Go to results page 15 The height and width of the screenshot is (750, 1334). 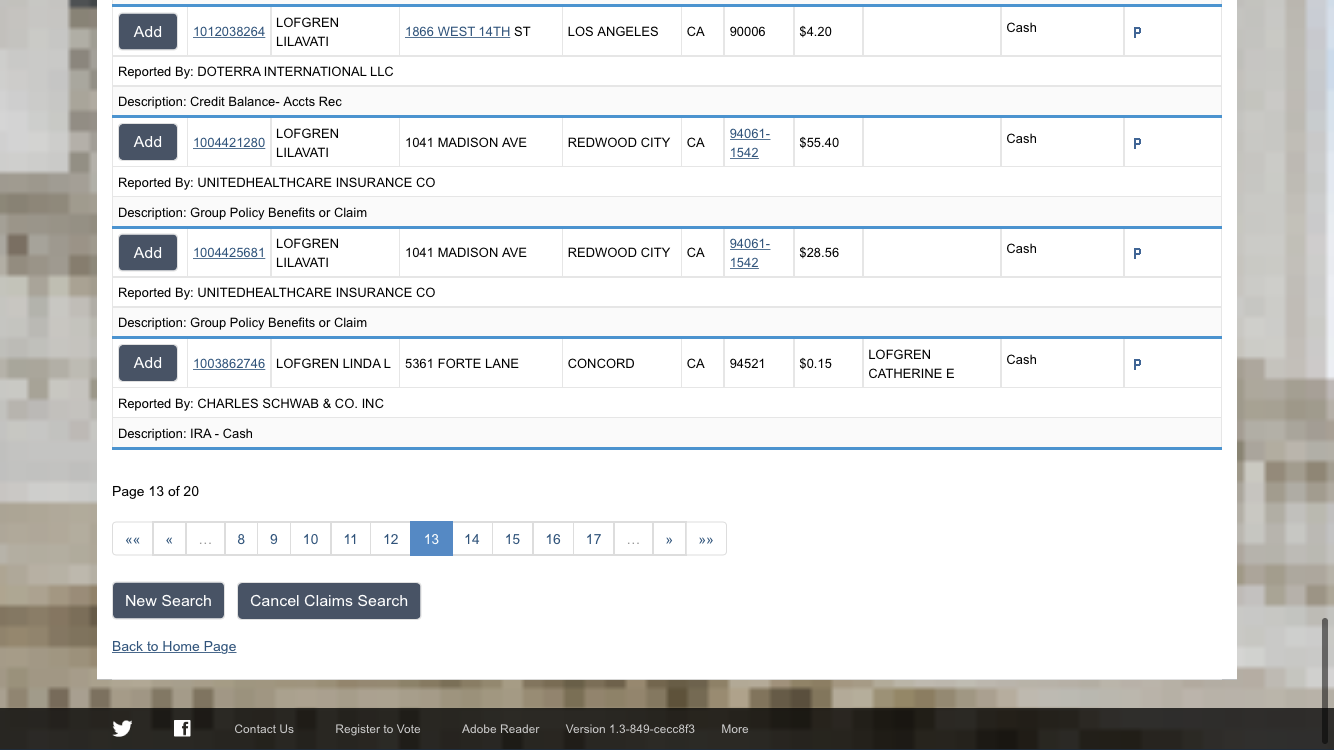pos(513,539)
